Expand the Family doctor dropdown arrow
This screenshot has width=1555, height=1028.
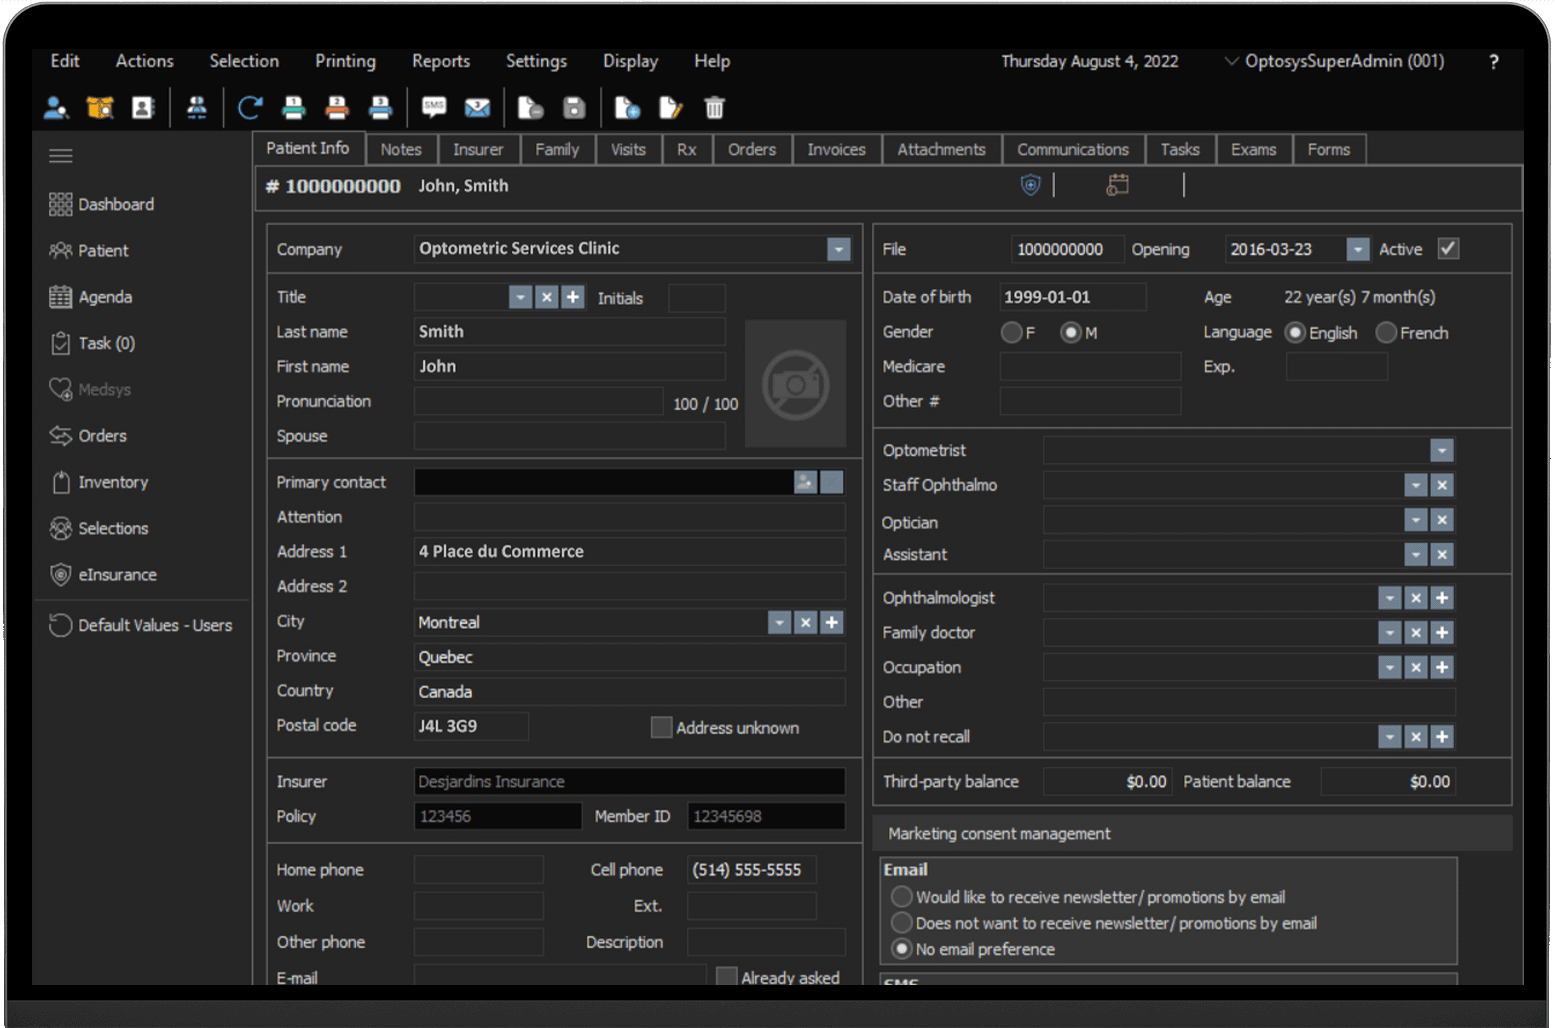(x=1390, y=632)
